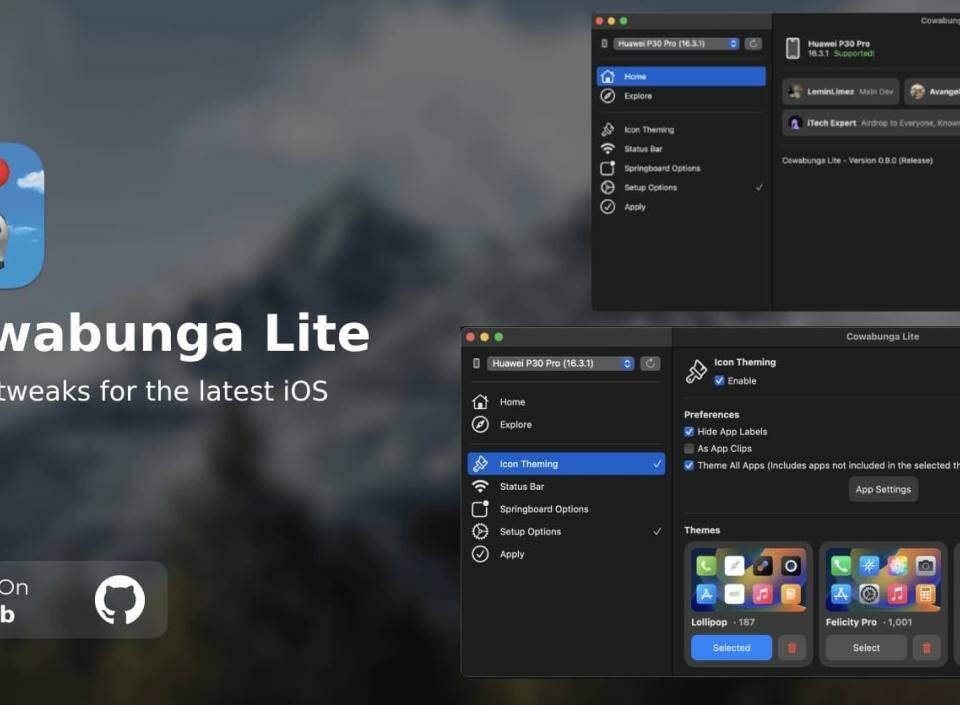The image size is (960, 705).
Task: Open Explore in the back window sidebar
Action: pos(681,96)
